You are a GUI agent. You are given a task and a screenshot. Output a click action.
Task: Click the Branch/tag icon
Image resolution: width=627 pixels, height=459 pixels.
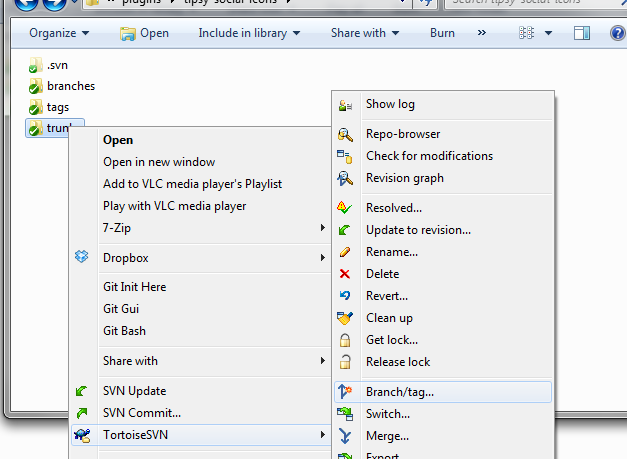[345, 391]
